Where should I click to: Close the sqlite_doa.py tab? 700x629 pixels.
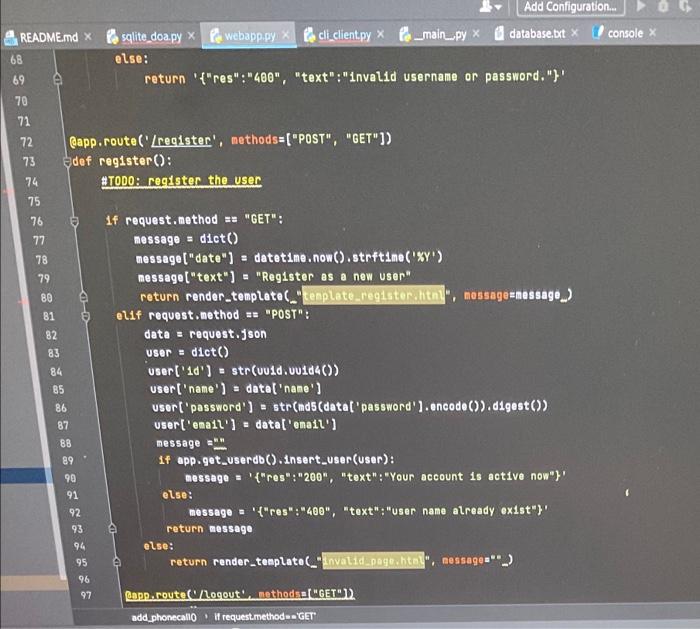pos(191,36)
